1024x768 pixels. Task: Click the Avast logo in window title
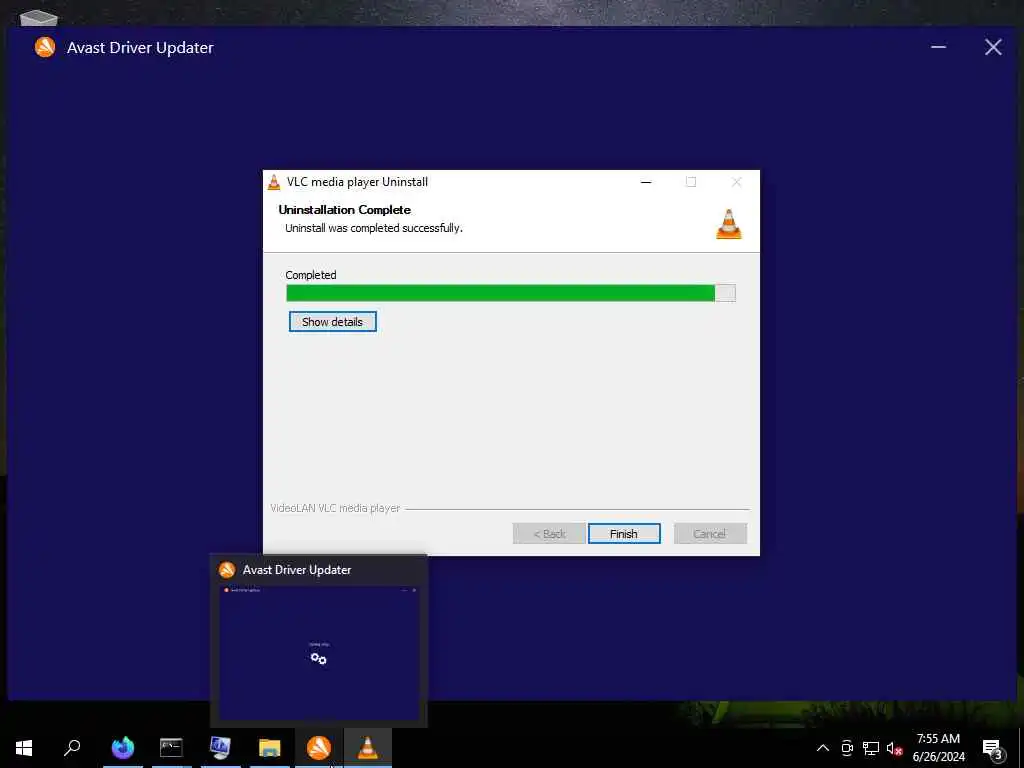click(45, 47)
